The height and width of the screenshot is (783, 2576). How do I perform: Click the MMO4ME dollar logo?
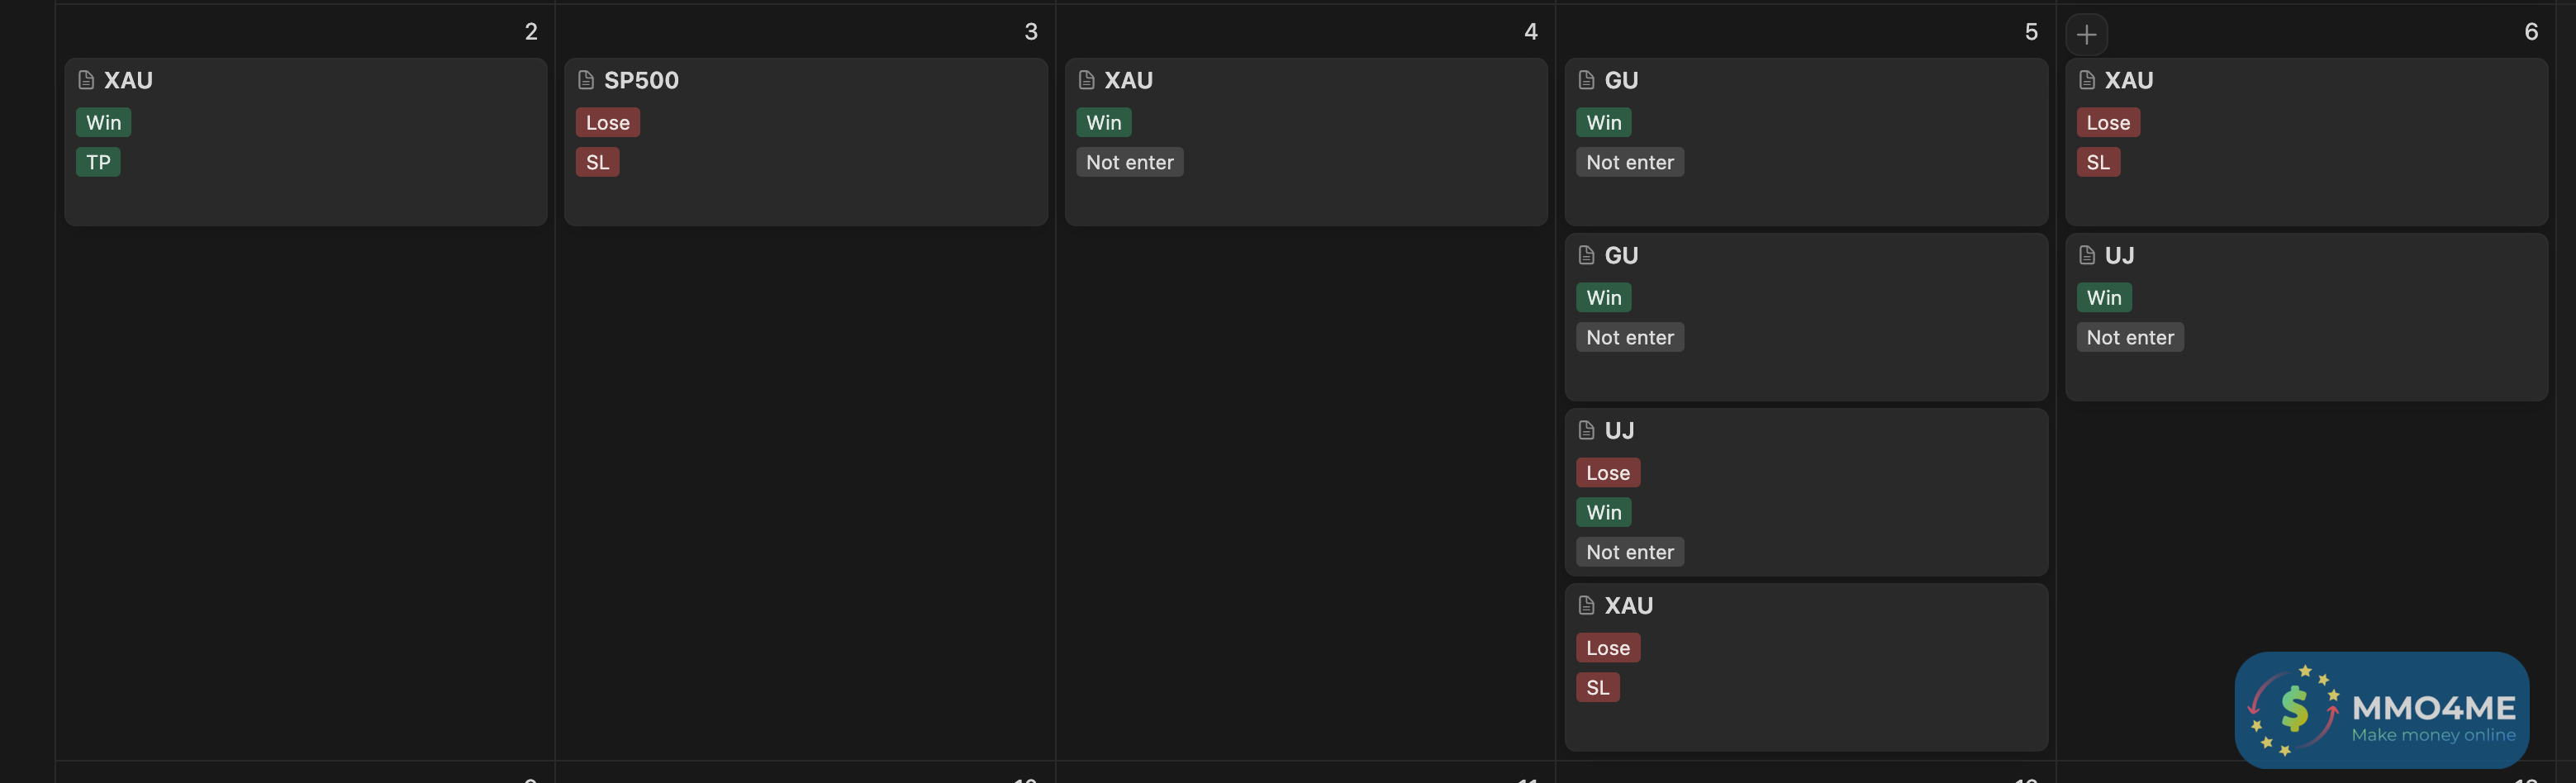(2294, 710)
